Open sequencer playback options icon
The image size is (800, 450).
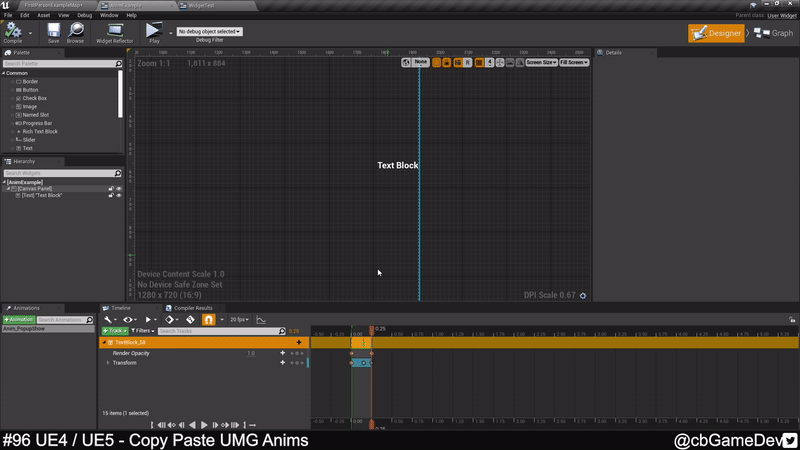(x=149, y=320)
